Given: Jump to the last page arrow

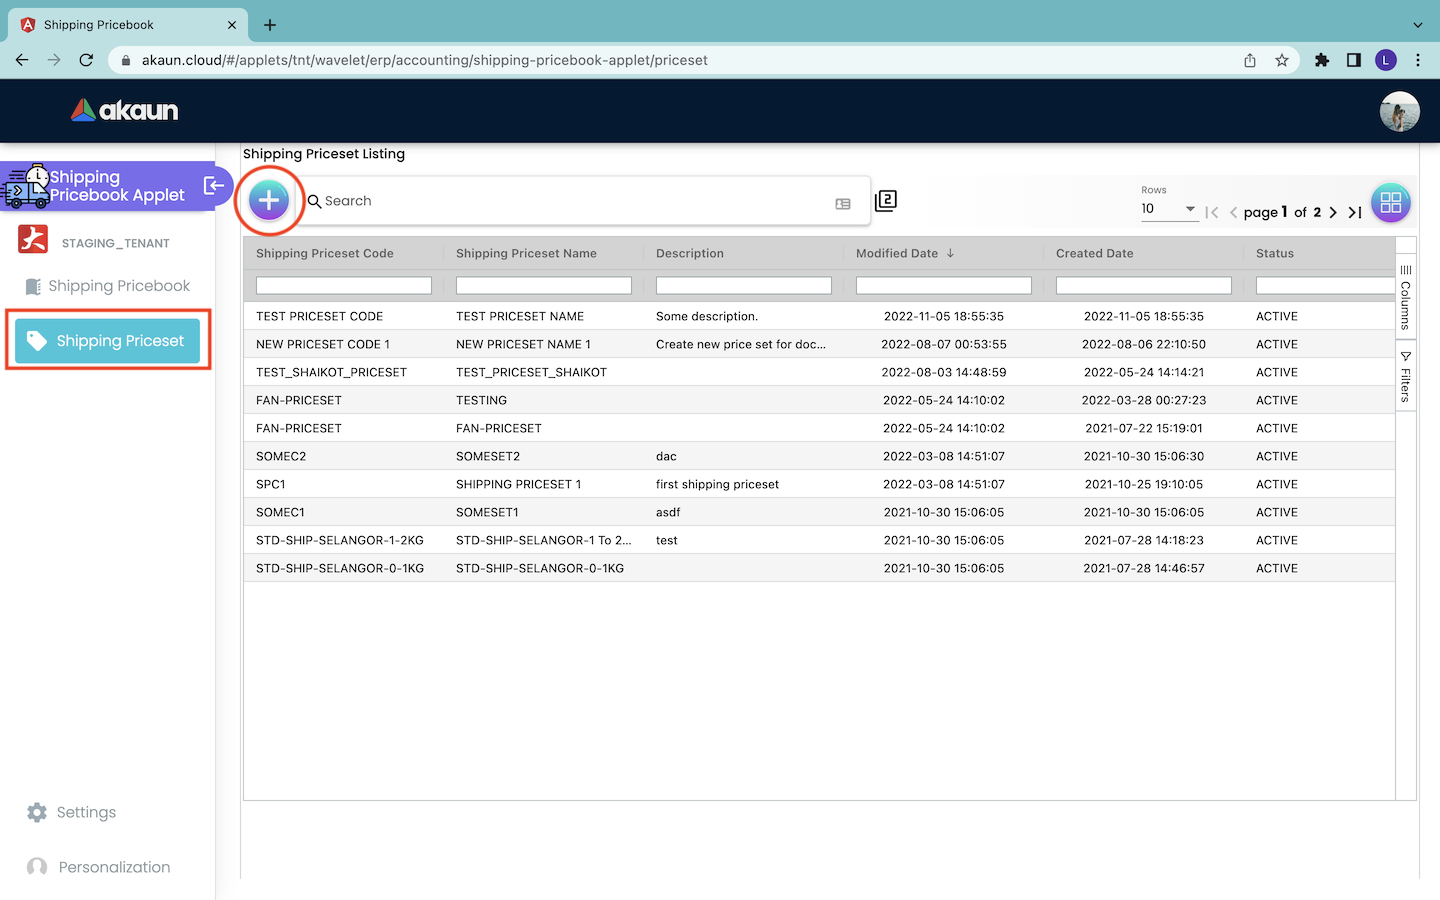Looking at the screenshot, I should [1355, 212].
